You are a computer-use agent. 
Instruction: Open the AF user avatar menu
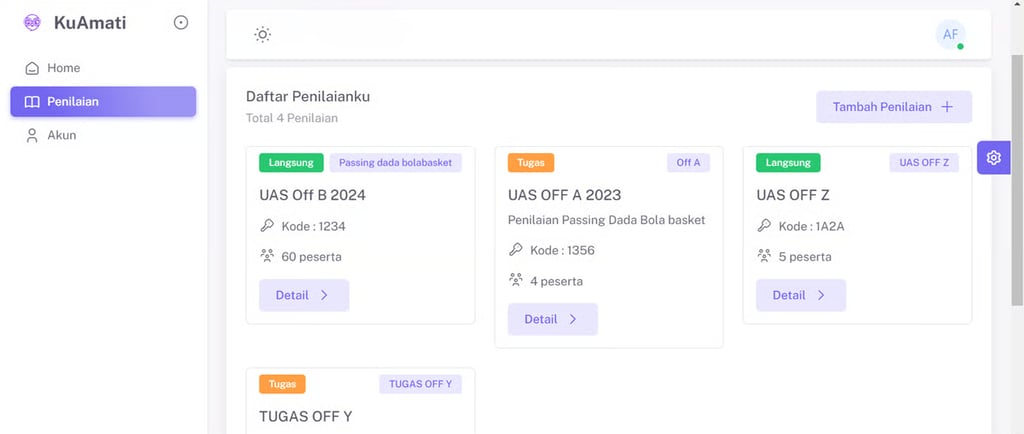pyautogui.click(x=950, y=34)
